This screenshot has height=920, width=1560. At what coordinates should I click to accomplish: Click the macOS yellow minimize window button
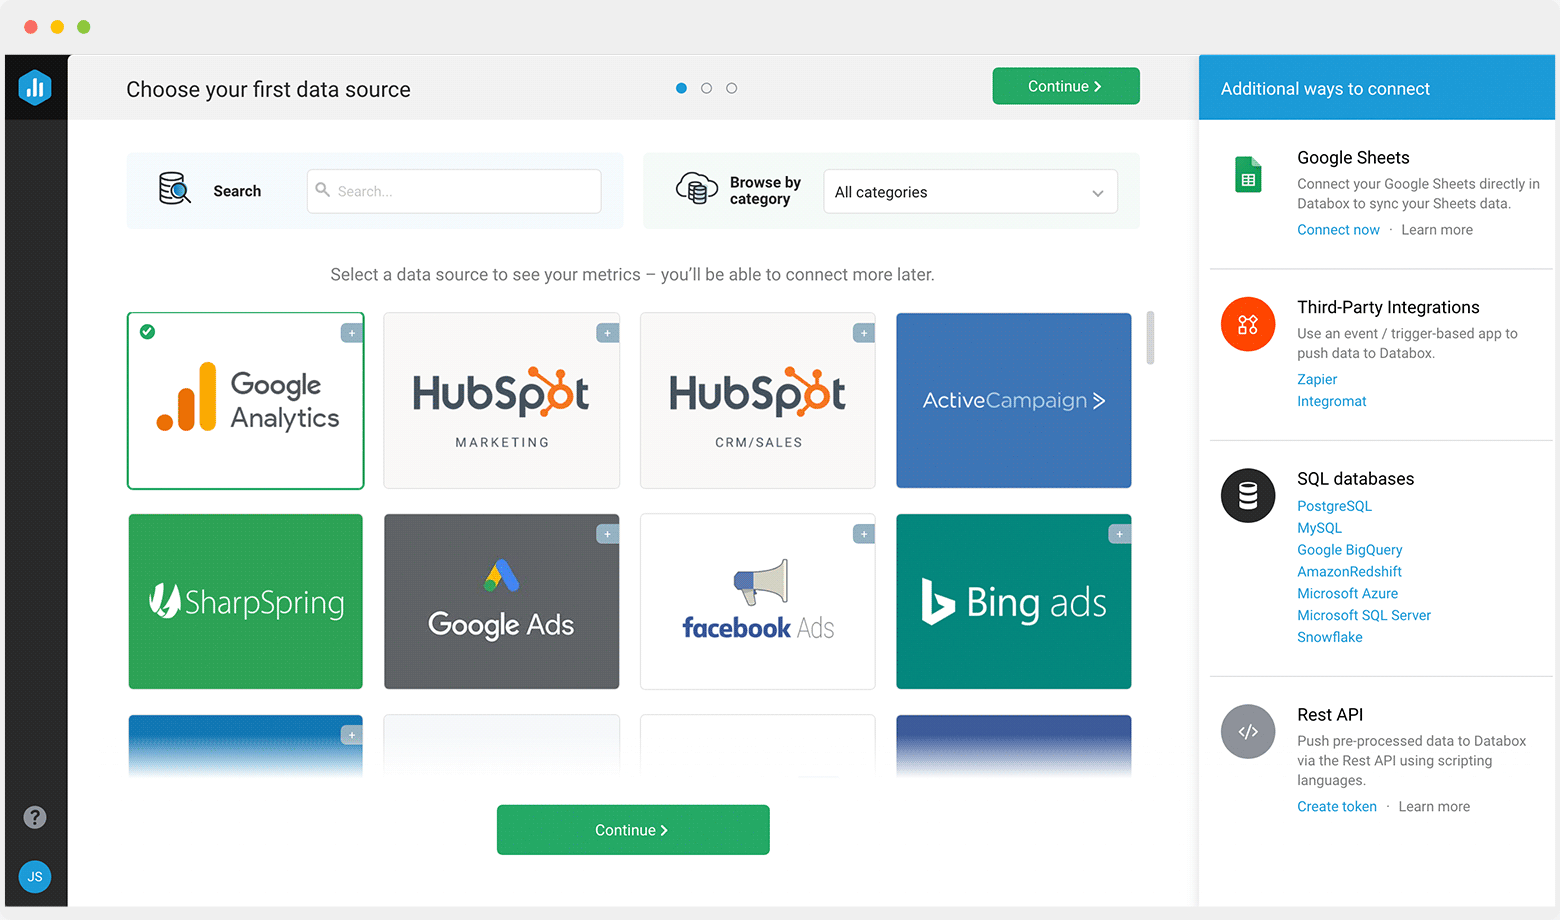[57, 27]
